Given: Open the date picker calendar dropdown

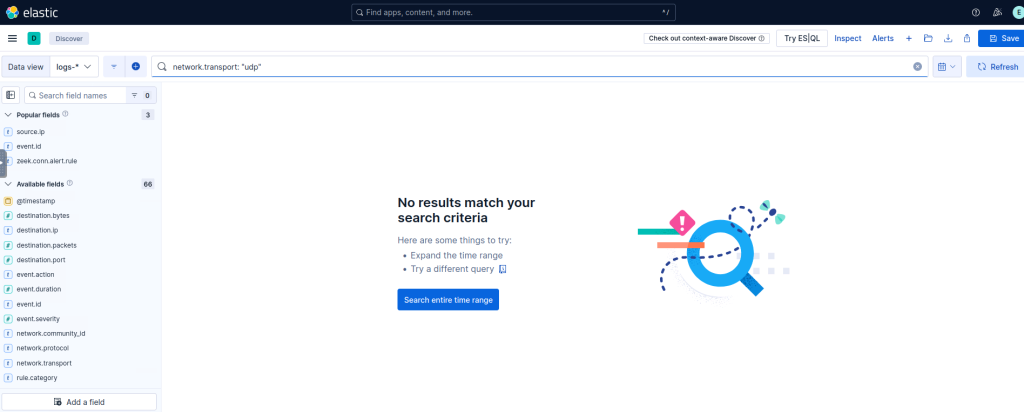Looking at the screenshot, I should (946, 66).
